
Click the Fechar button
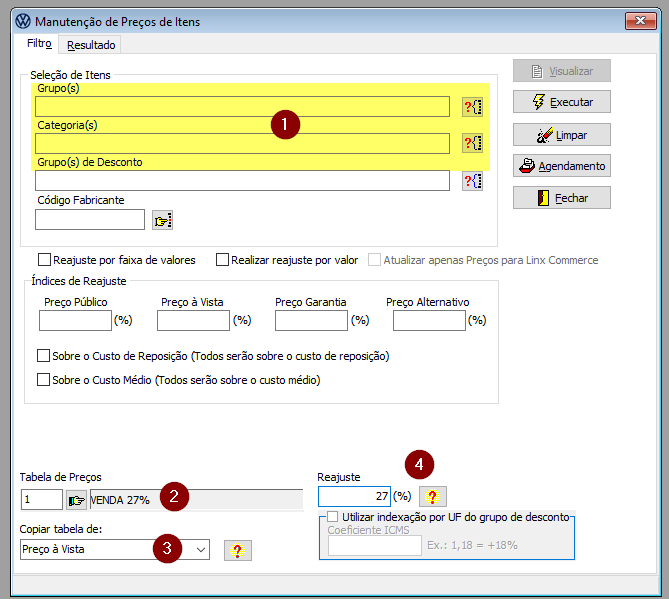point(561,198)
